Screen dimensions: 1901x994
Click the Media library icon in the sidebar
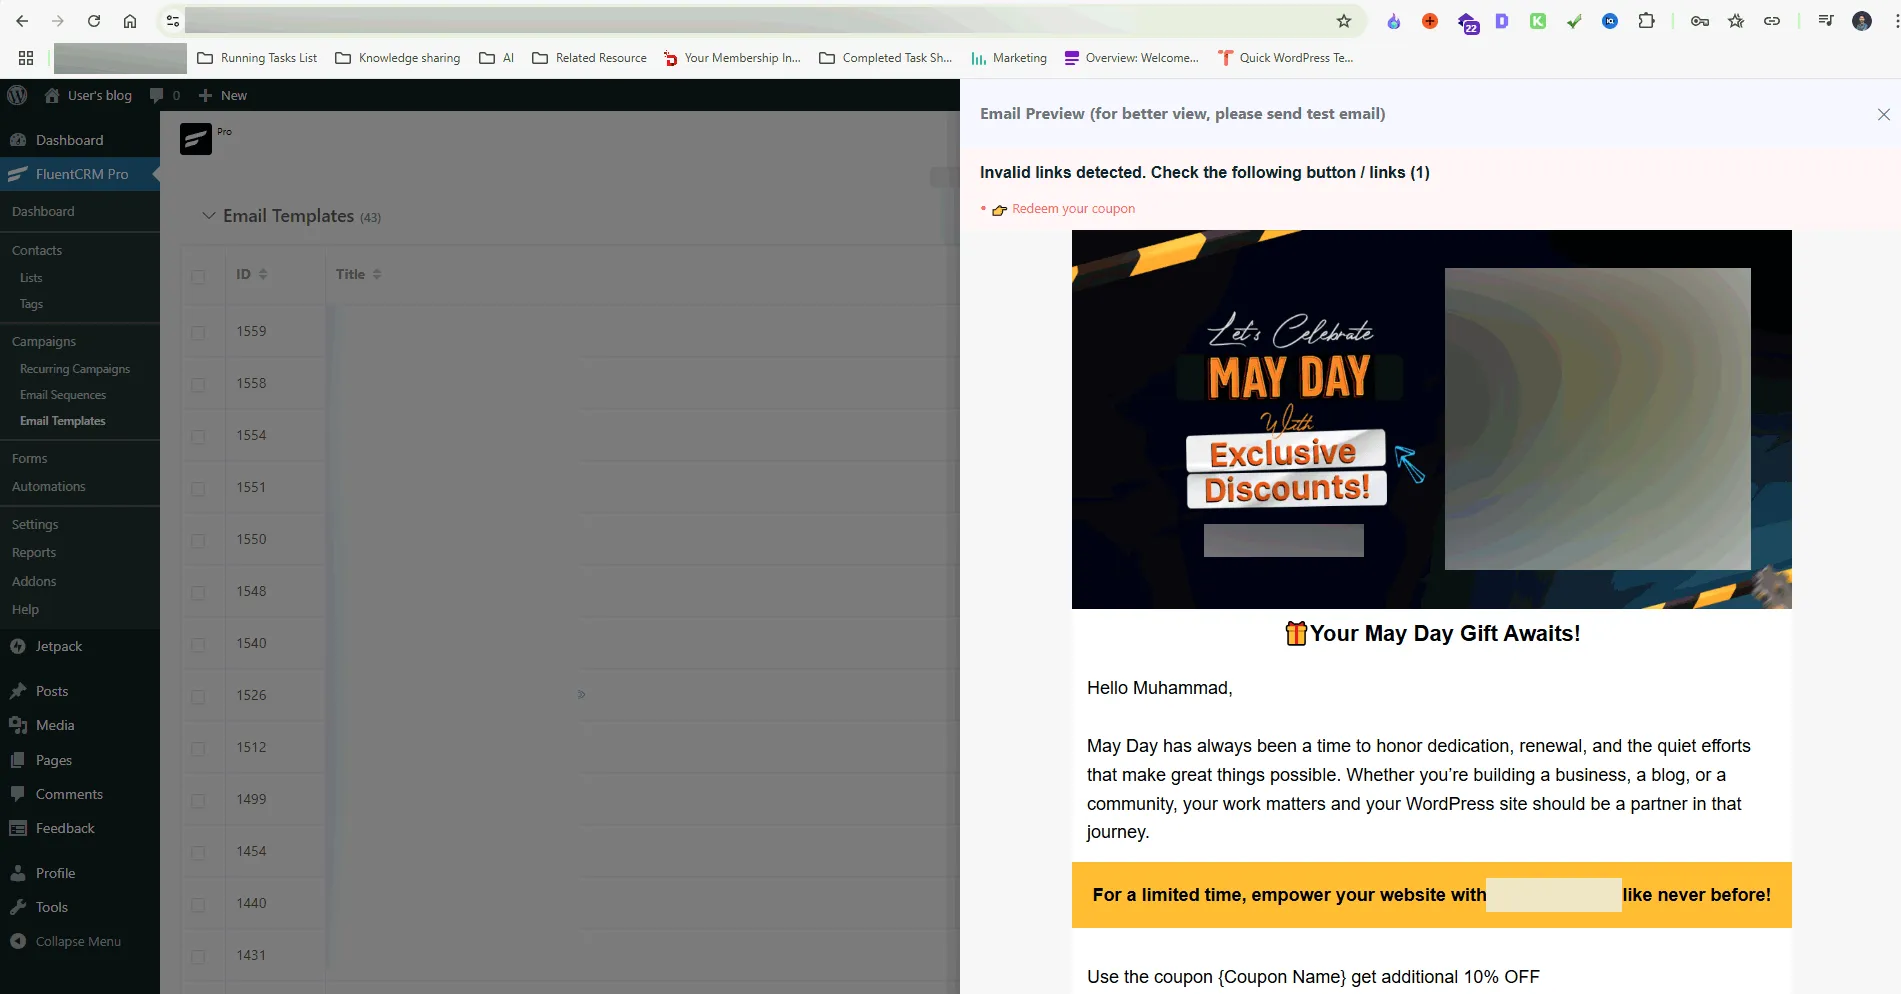point(18,725)
